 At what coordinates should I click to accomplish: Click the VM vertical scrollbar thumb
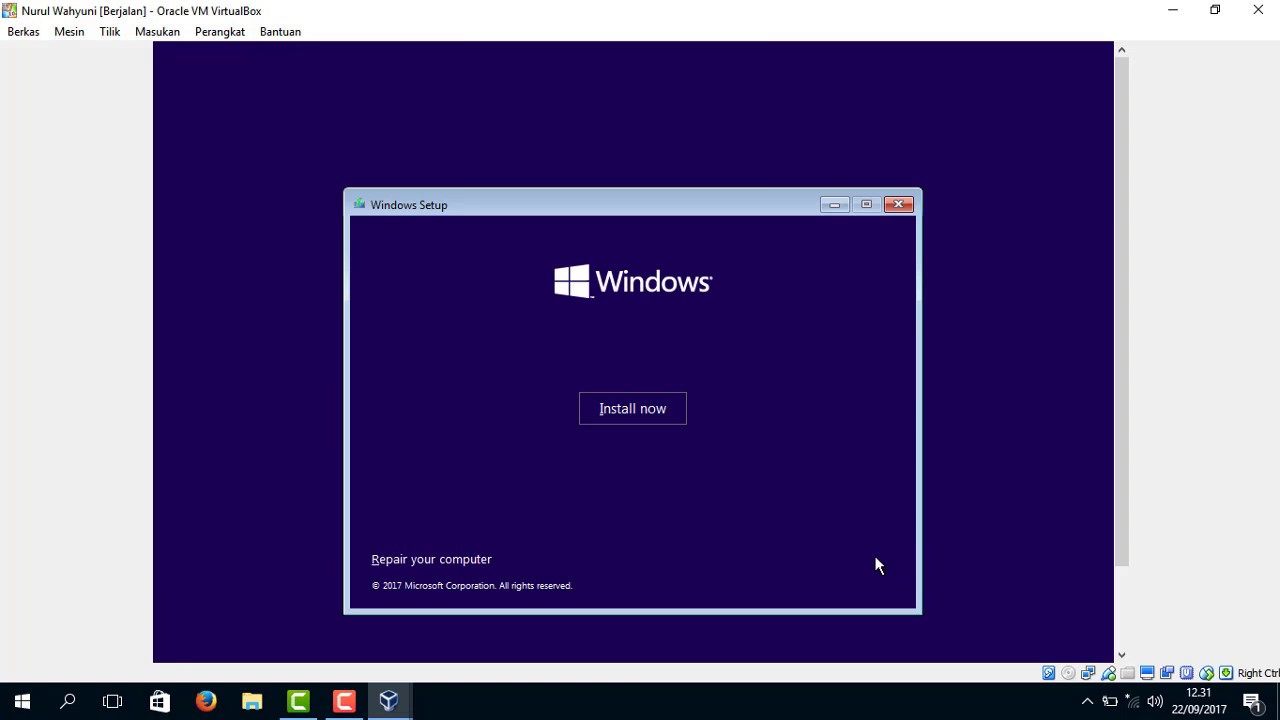(1121, 311)
